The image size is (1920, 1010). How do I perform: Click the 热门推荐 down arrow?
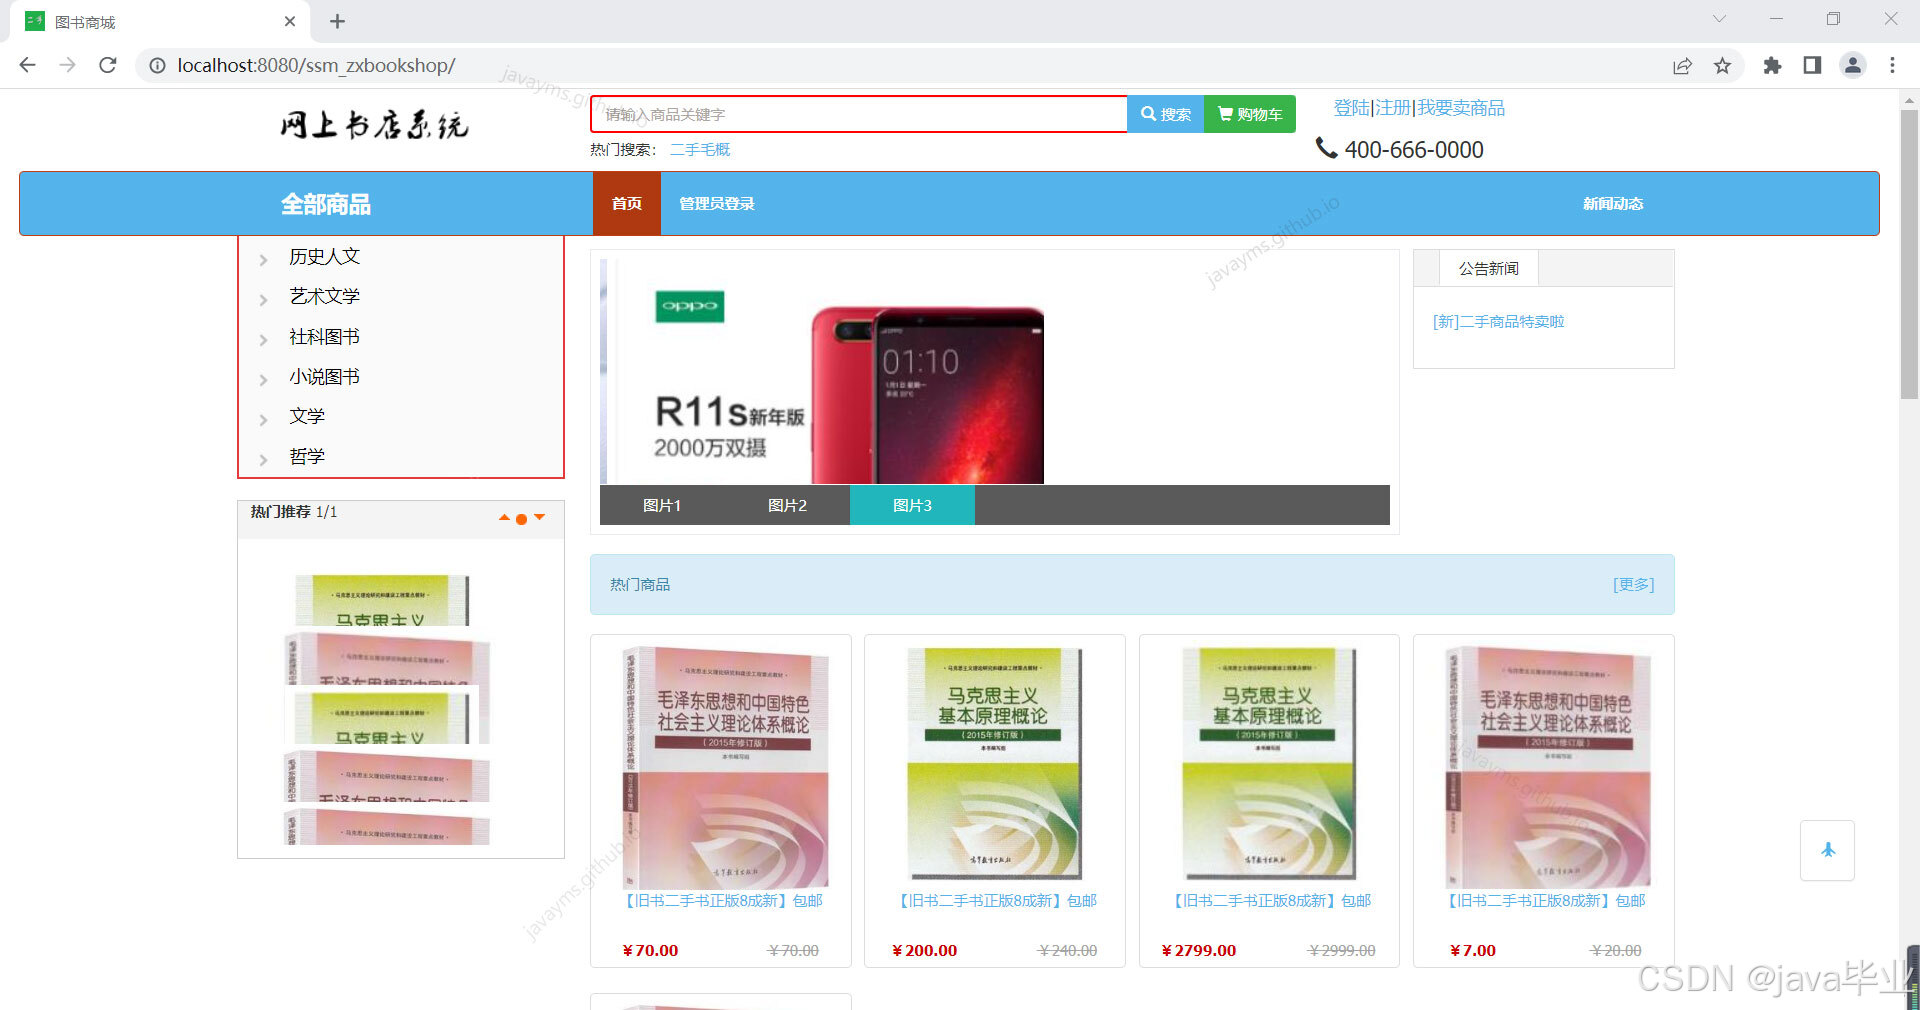pos(539,518)
